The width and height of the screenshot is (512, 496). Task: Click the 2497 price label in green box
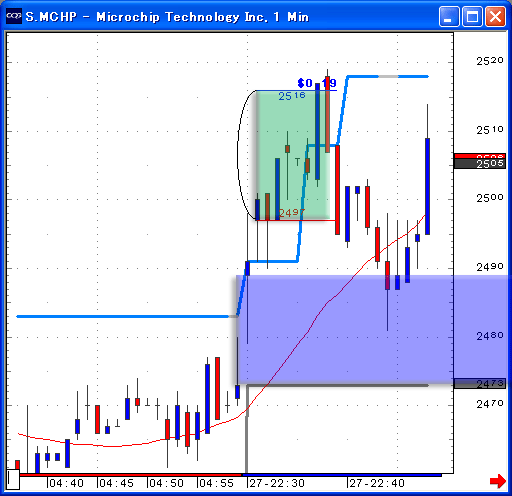(292, 213)
